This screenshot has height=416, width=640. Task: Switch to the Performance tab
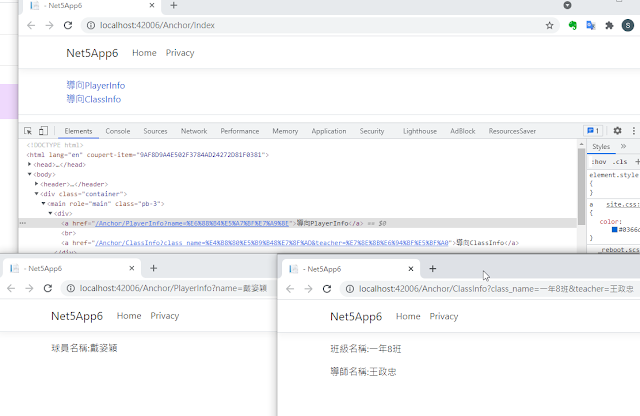240,131
